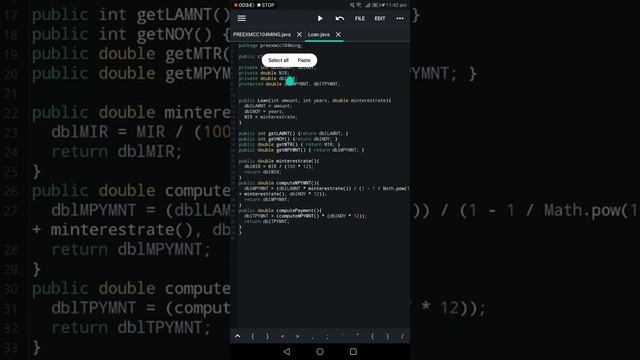This screenshot has height=360, width=640.
Task: Click the getMPYMNT() line in phone editor
Action: coord(301,150)
